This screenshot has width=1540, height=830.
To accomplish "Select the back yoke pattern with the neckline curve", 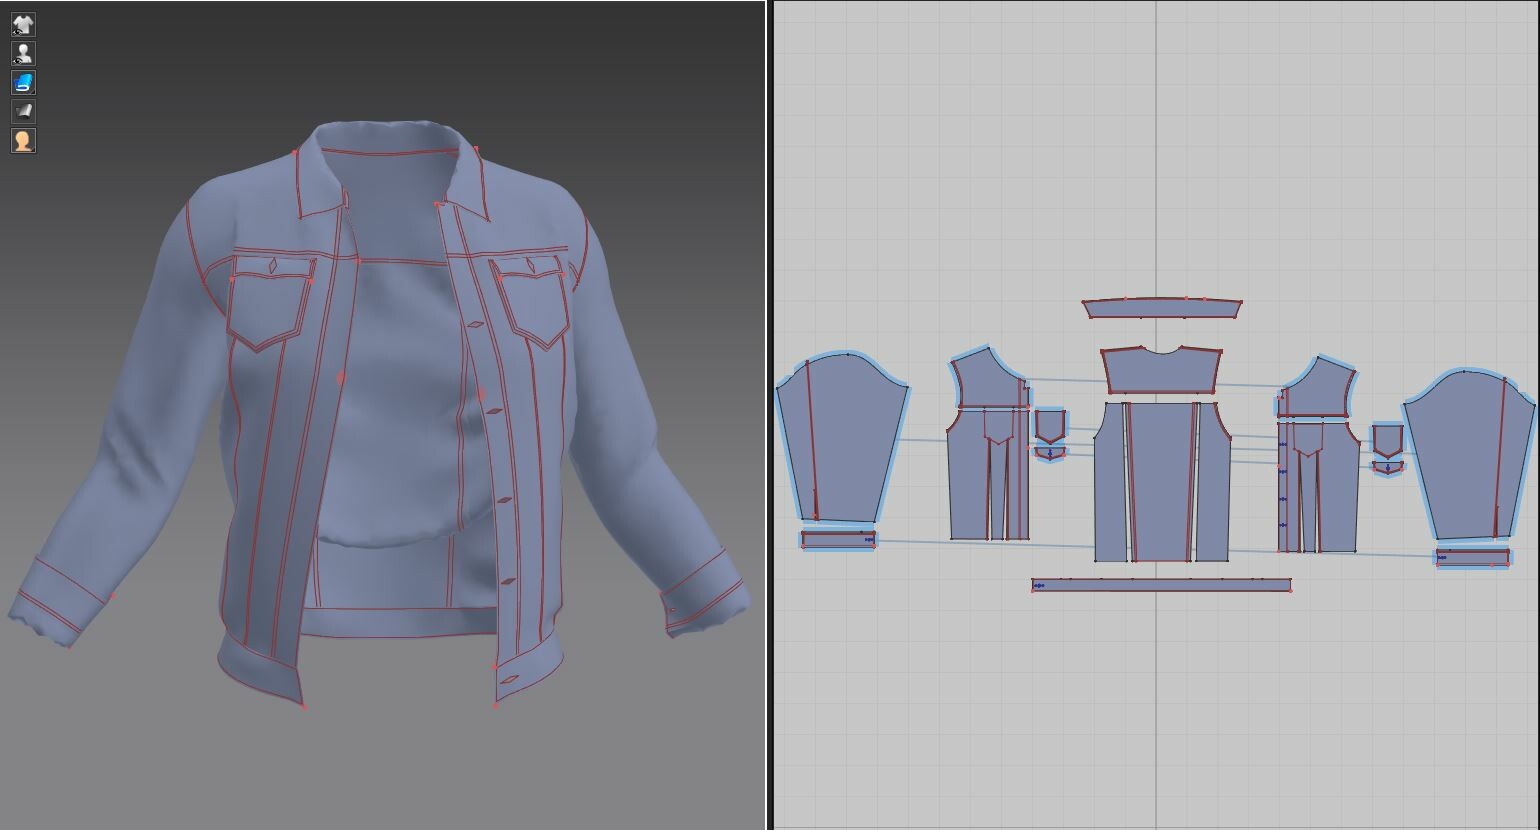I will pos(1162,371).
